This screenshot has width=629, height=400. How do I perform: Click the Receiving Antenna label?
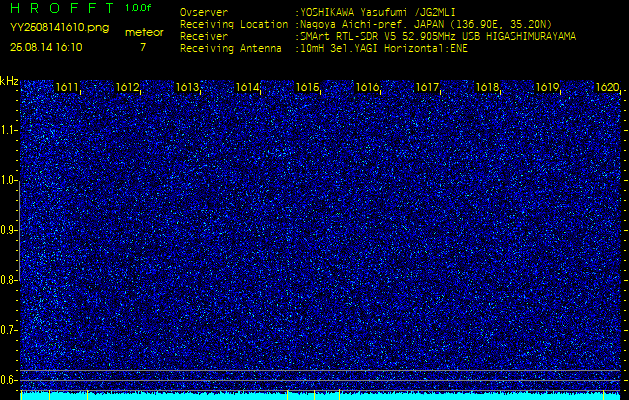231,49
